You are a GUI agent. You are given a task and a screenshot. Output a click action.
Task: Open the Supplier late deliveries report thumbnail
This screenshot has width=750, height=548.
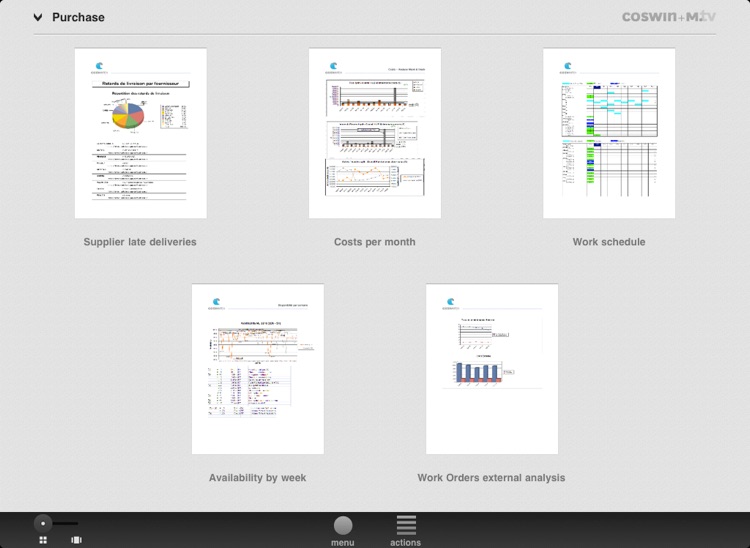(141, 133)
